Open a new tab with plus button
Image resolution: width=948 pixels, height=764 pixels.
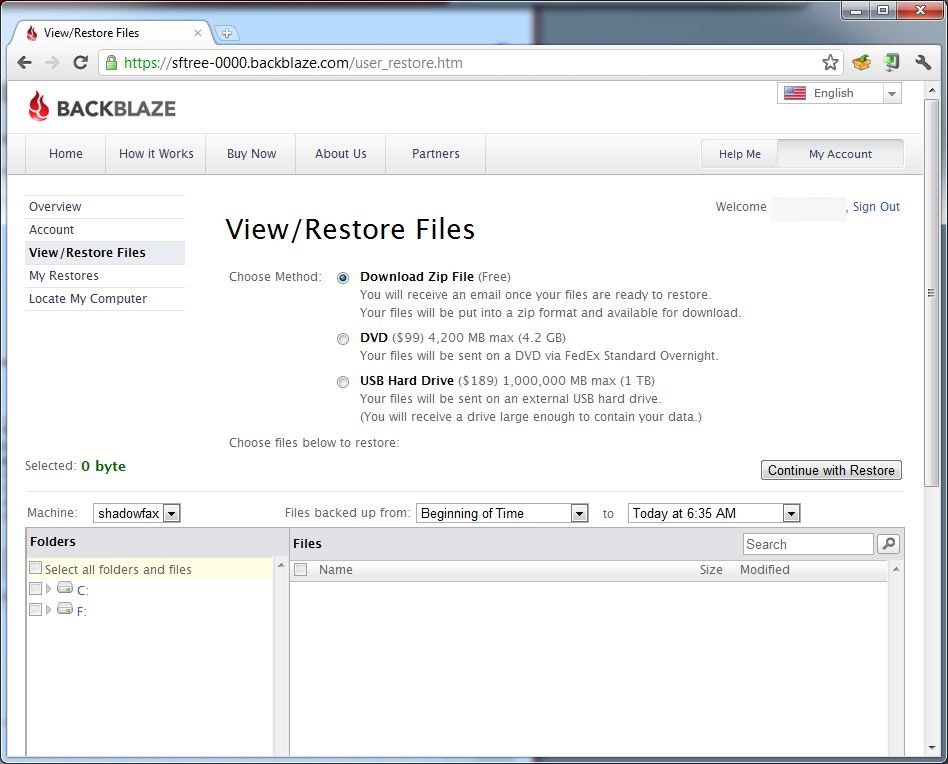pos(227,33)
